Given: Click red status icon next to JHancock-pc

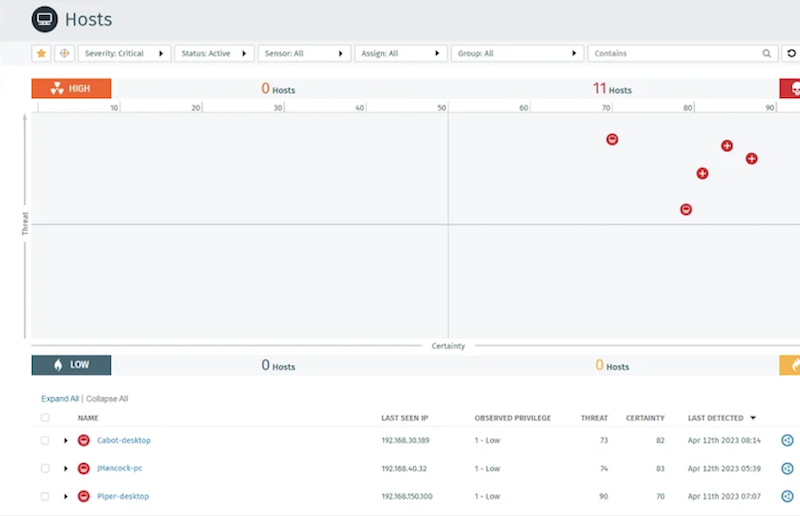Looking at the screenshot, I should [x=84, y=468].
